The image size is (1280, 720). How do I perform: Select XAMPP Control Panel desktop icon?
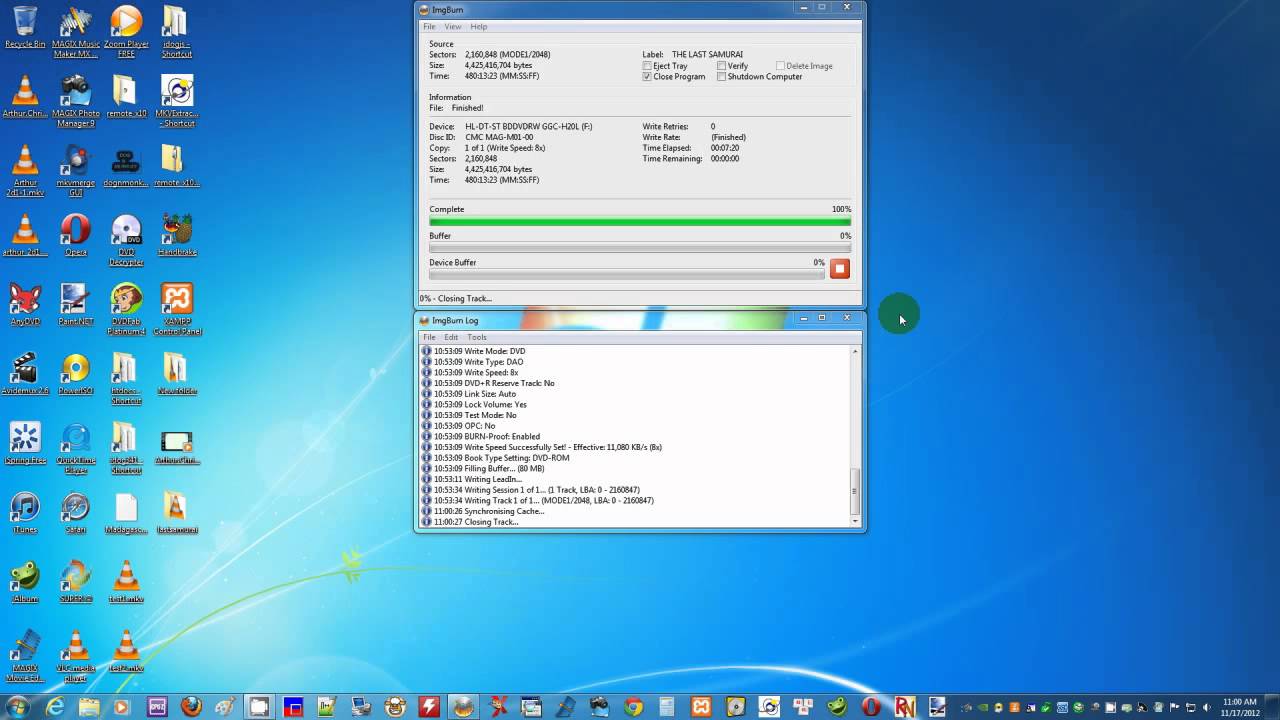176,309
